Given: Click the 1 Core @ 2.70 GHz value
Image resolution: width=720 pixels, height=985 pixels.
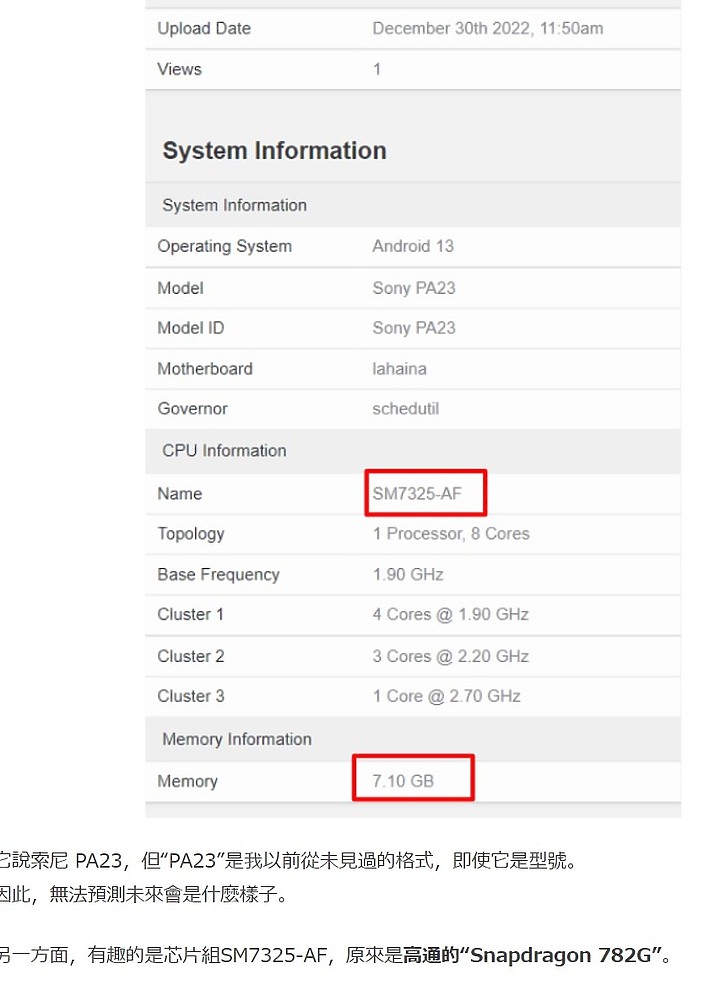Looking at the screenshot, I should (x=447, y=696).
